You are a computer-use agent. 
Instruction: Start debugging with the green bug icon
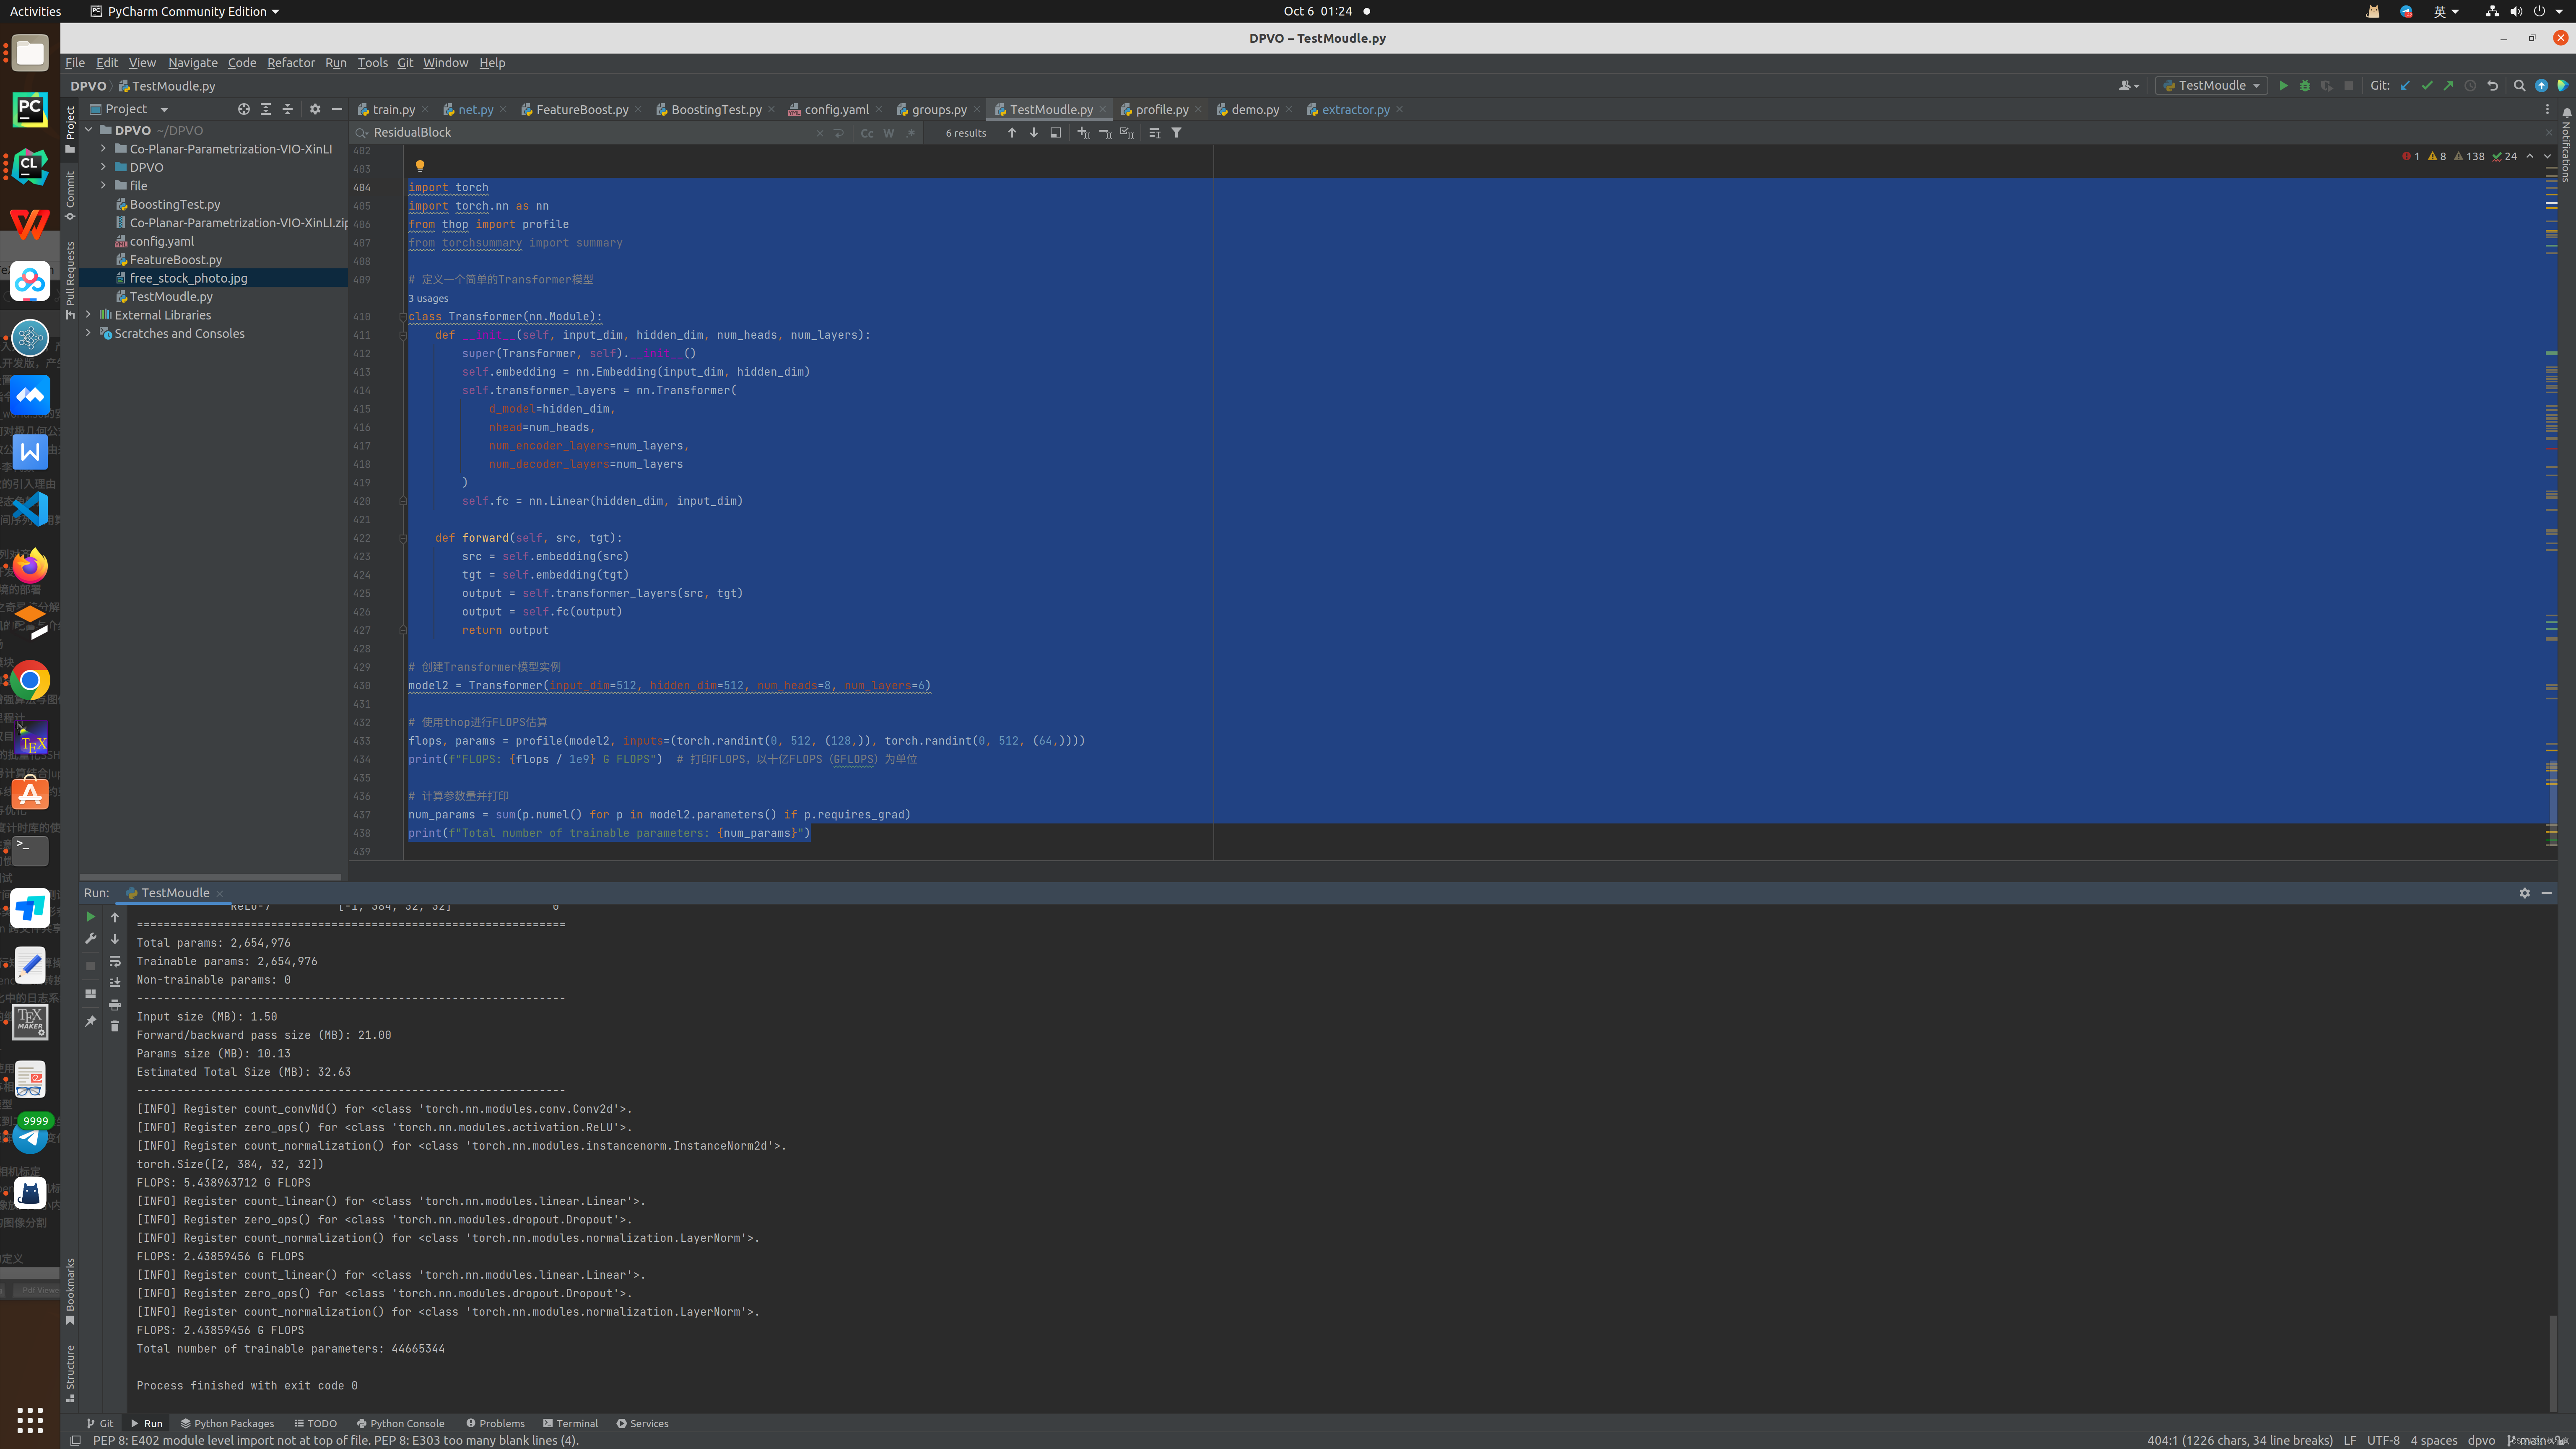[x=2305, y=86]
